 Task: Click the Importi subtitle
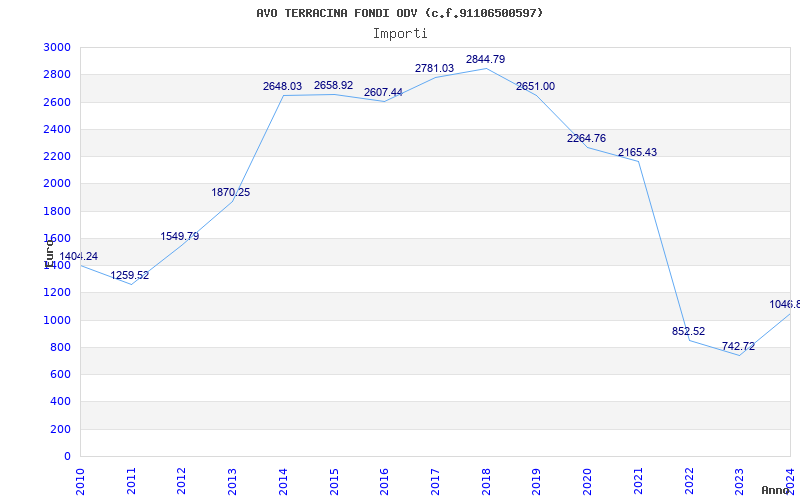[x=400, y=34]
